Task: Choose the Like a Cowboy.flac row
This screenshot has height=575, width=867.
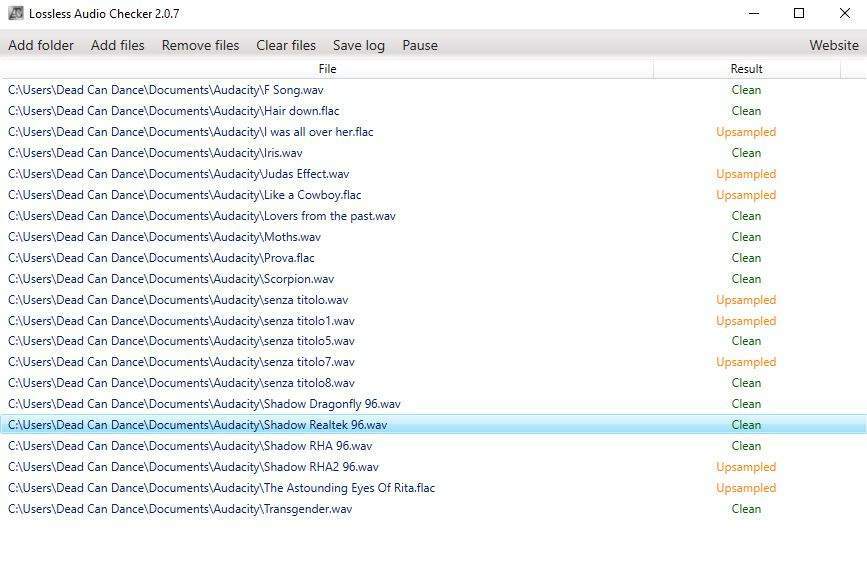Action: coord(434,195)
